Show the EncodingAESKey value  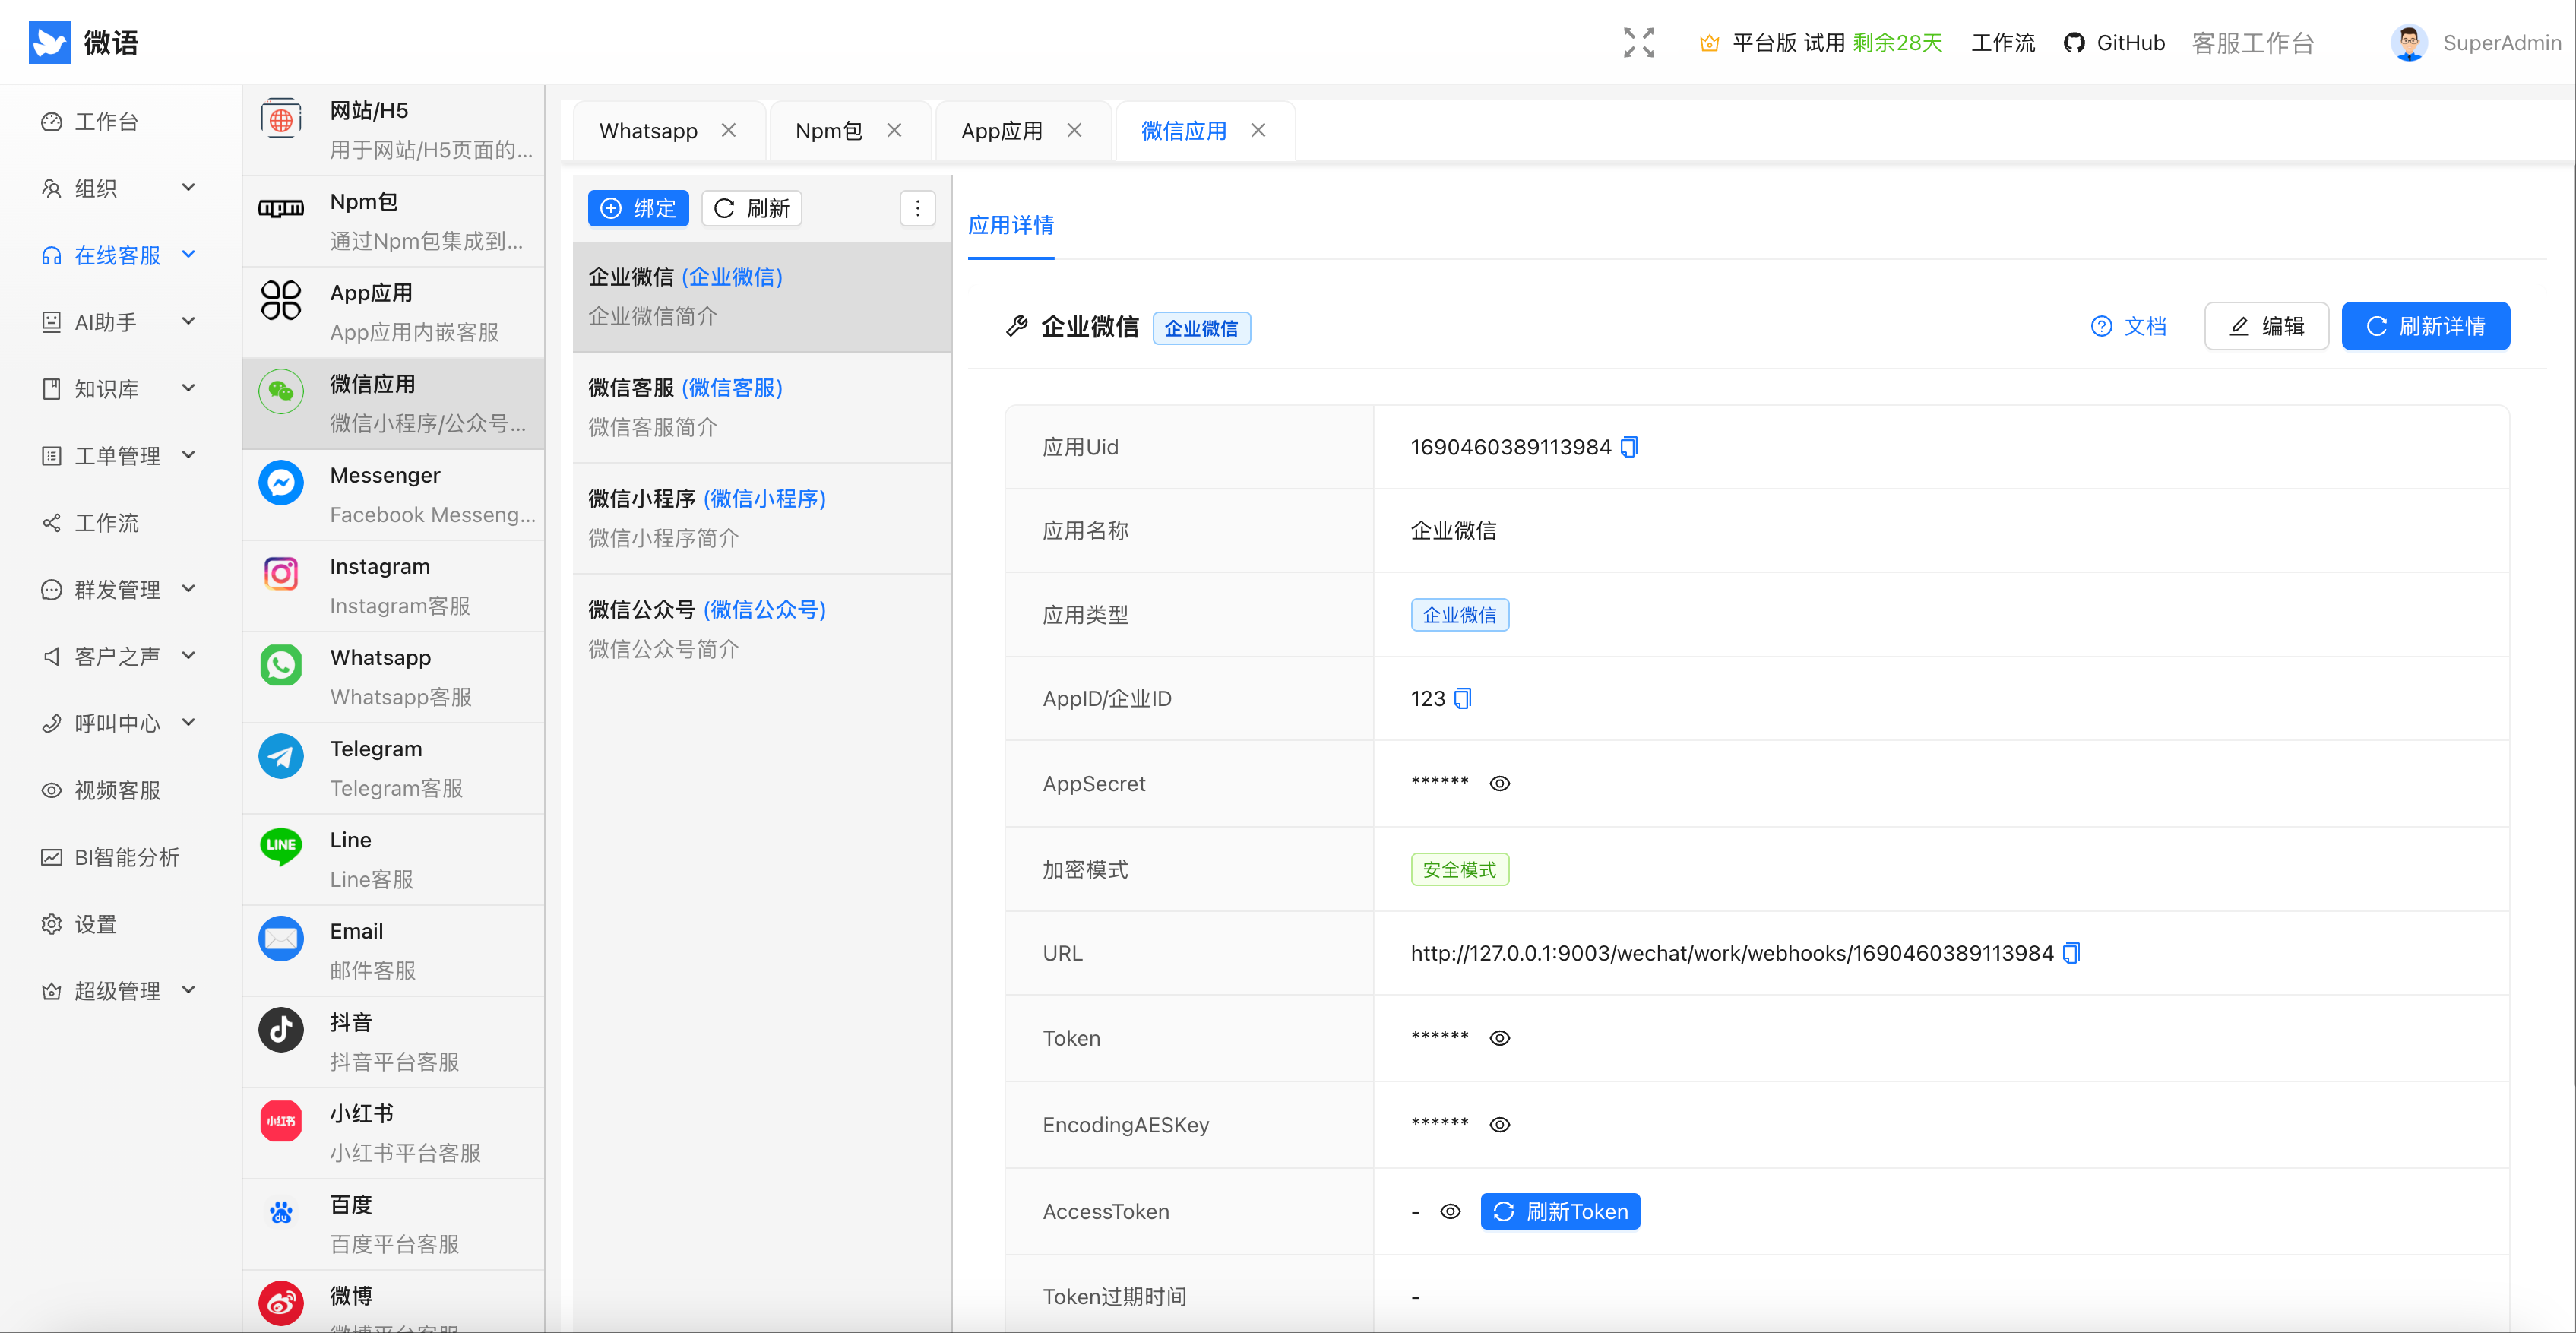click(1499, 1124)
